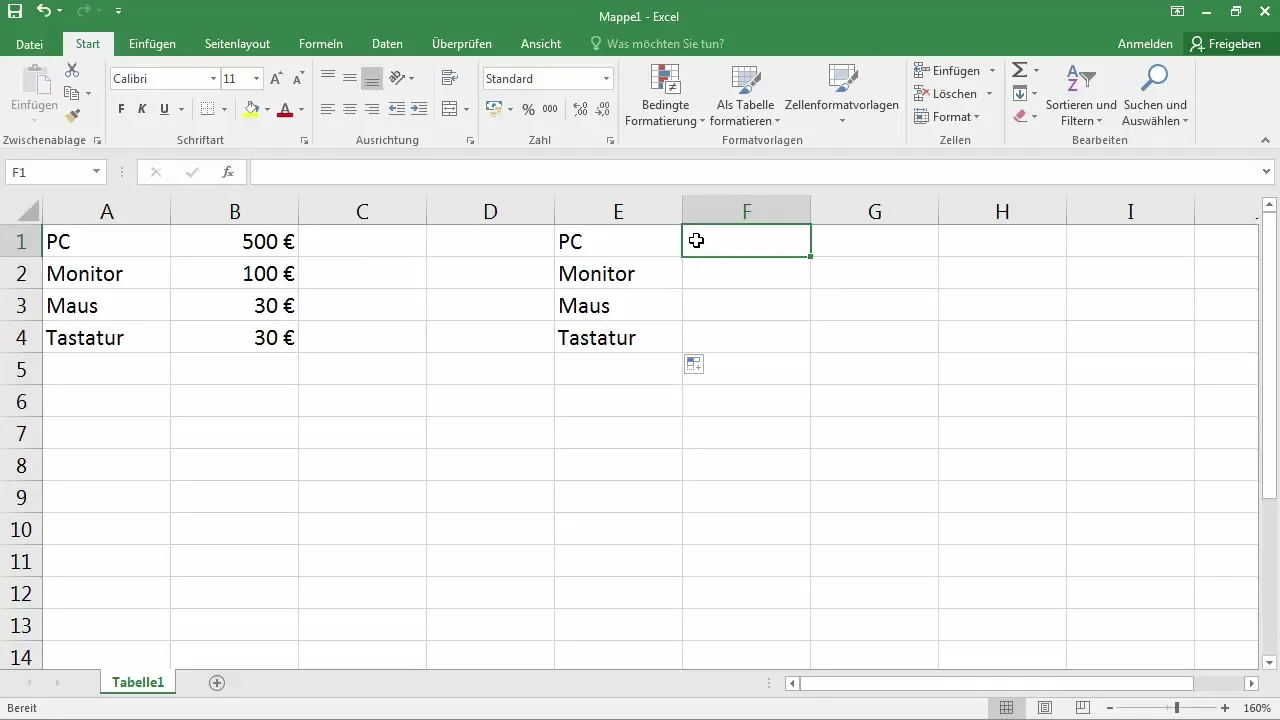
Task: Click the text orientation icon
Action: point(397,78)
